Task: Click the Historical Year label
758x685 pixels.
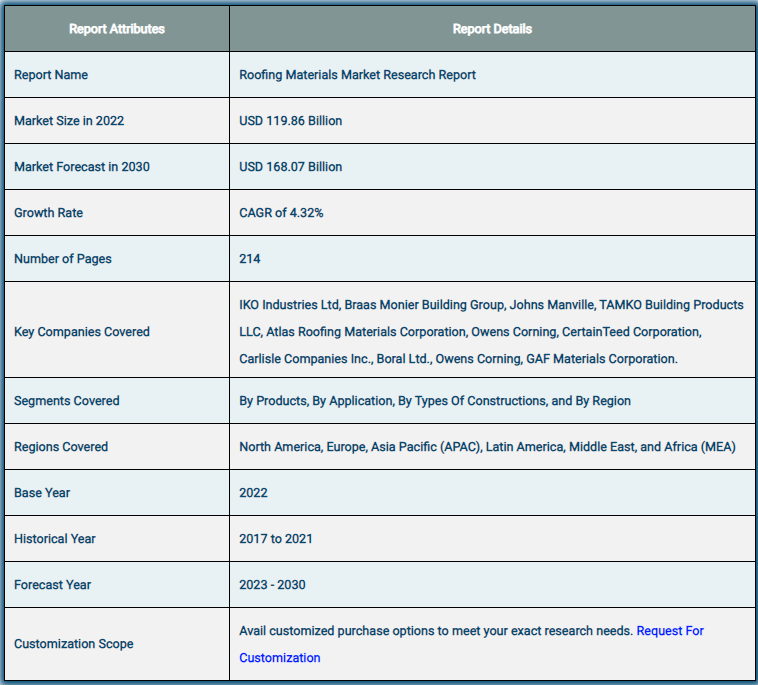Action: (55, 539)
